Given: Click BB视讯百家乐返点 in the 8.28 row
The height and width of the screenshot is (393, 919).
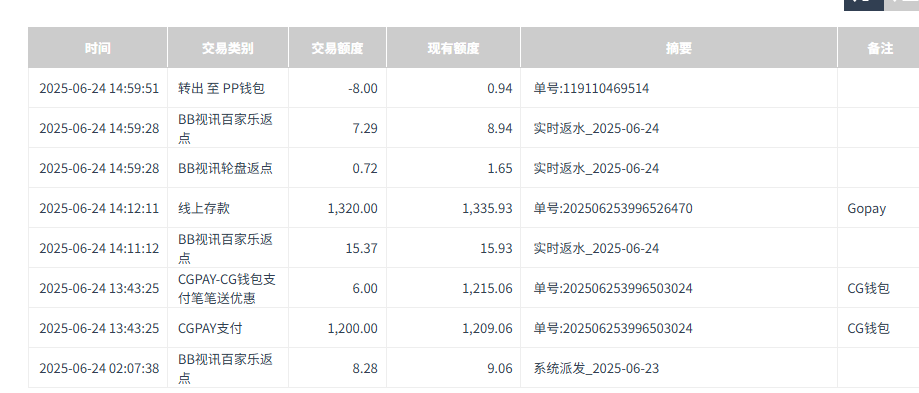Looking at the screenshot, I should pyautogui.click(x=226, y=368).
